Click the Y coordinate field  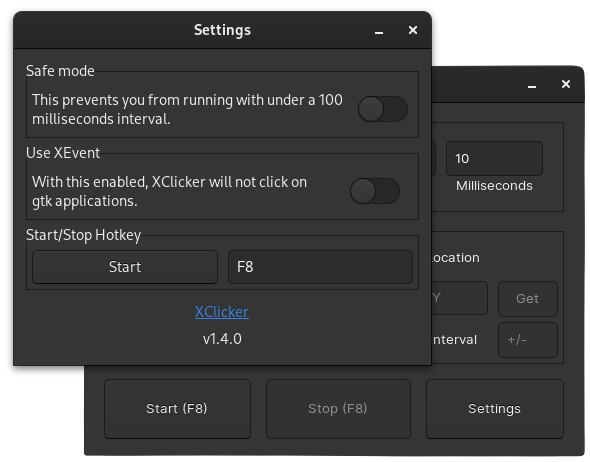(x=460, y=298)
